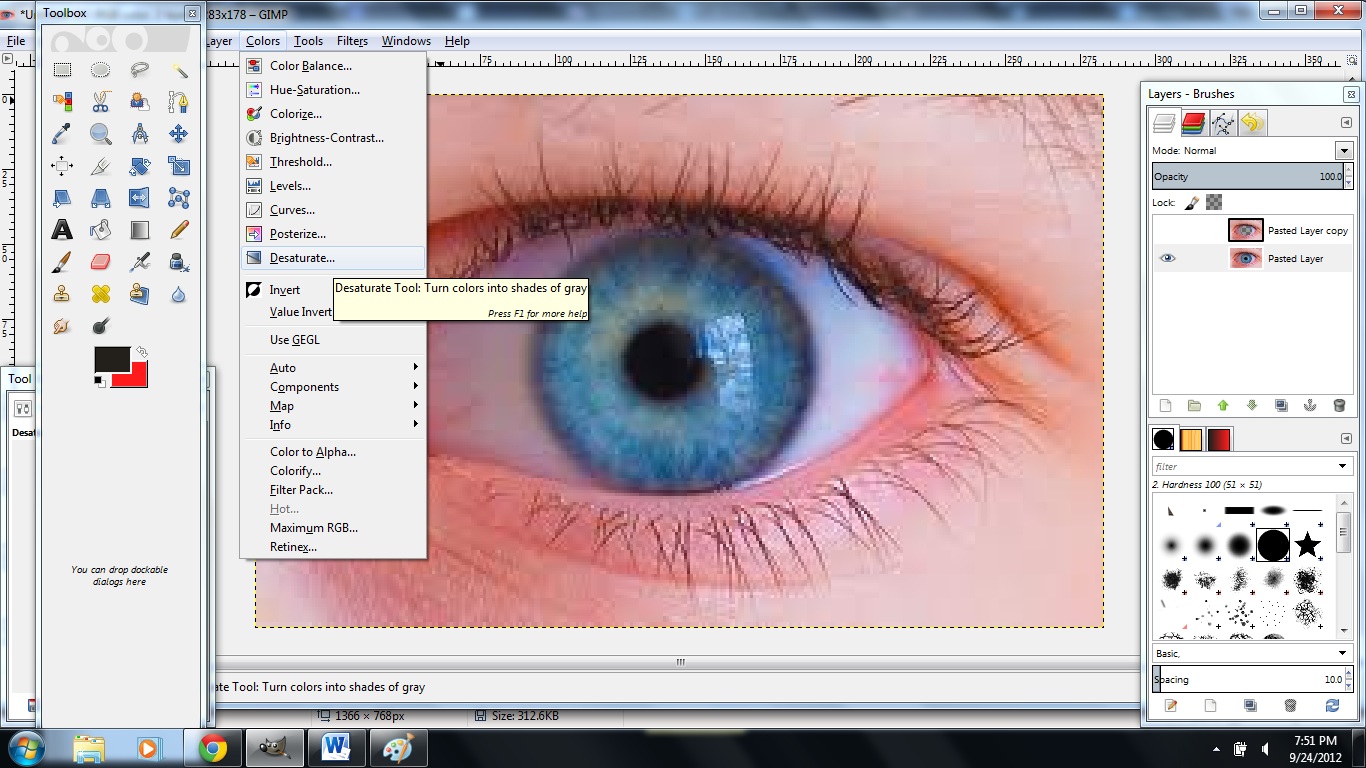Click the foreground black color swatch
The width and height of the screenshot is (1366, 768).
(112, 360)
